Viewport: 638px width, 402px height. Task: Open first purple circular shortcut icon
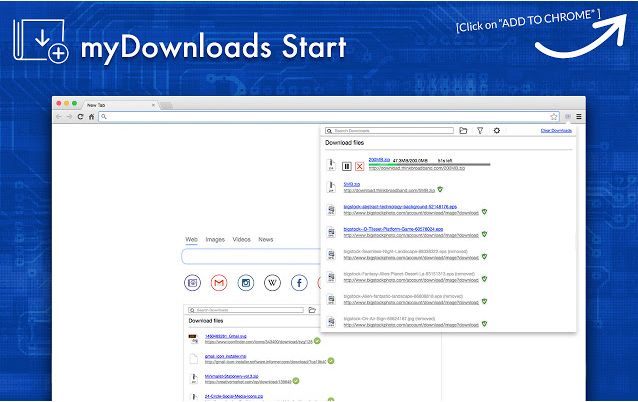point(192,282)
